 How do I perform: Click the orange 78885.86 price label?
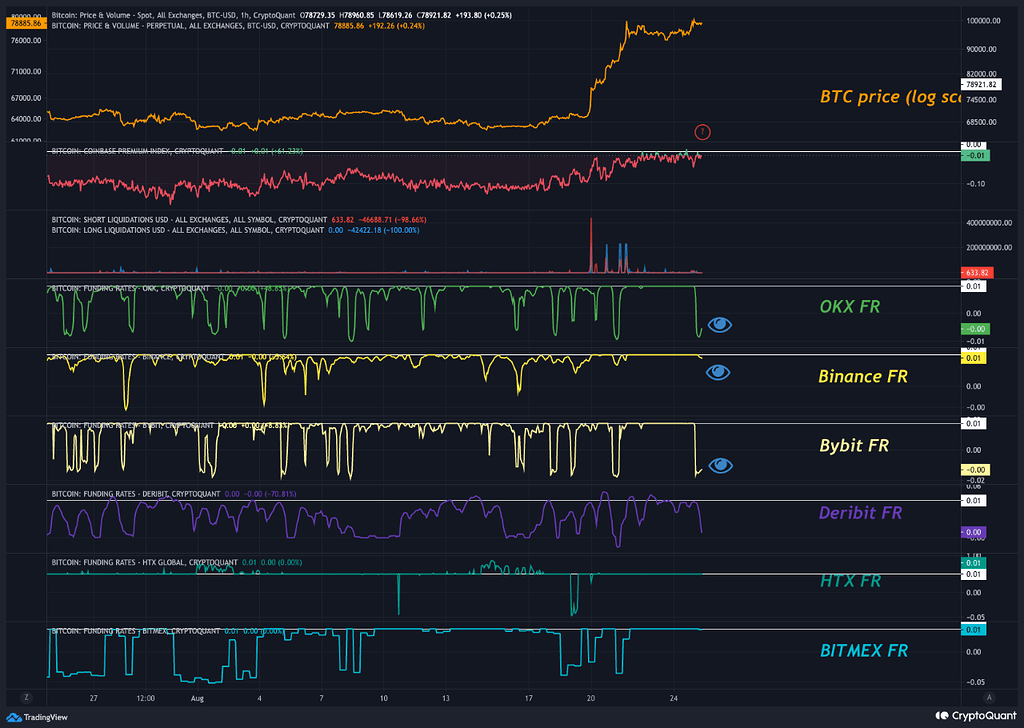tap(26, 23)
